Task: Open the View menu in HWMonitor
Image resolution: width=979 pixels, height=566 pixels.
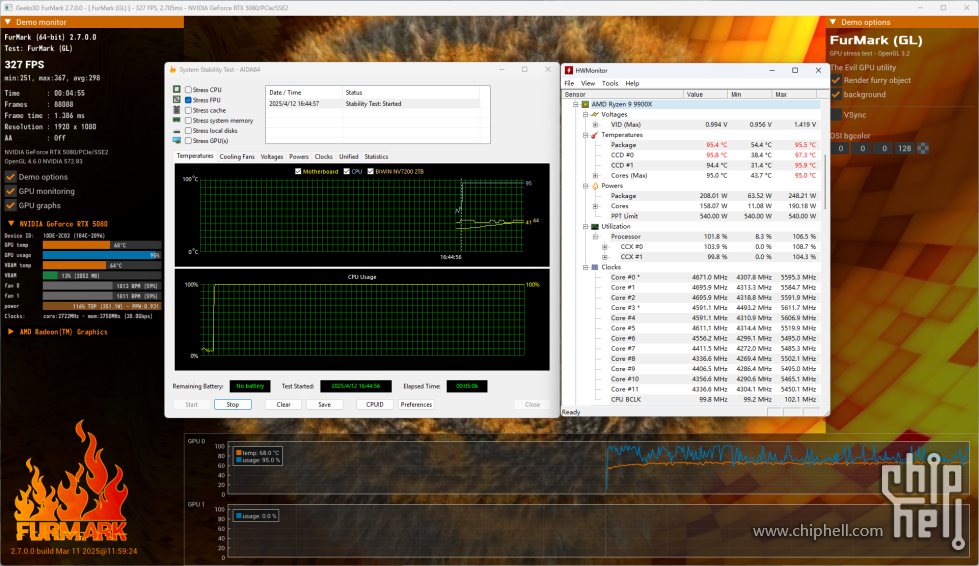Action: [588, 83]
